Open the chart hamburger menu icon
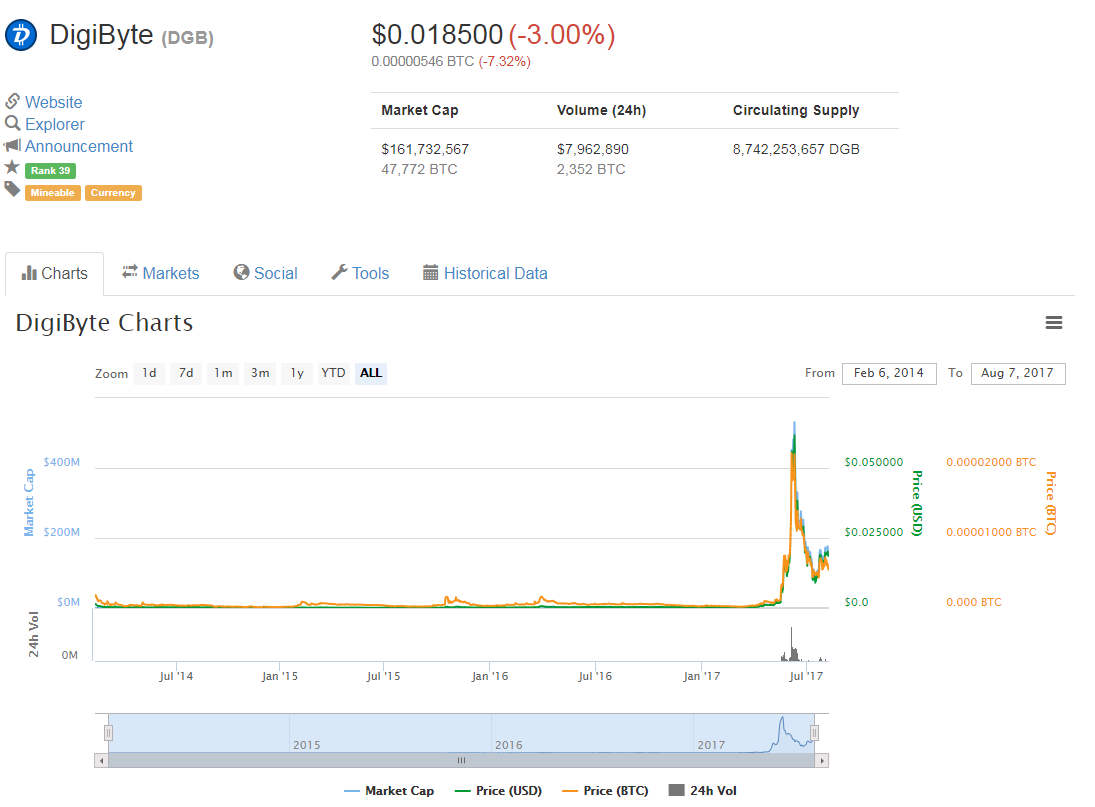Image resolution: width=1095 pixels, height=807 pixels. pyautogui.click(x=1054, y=323)
